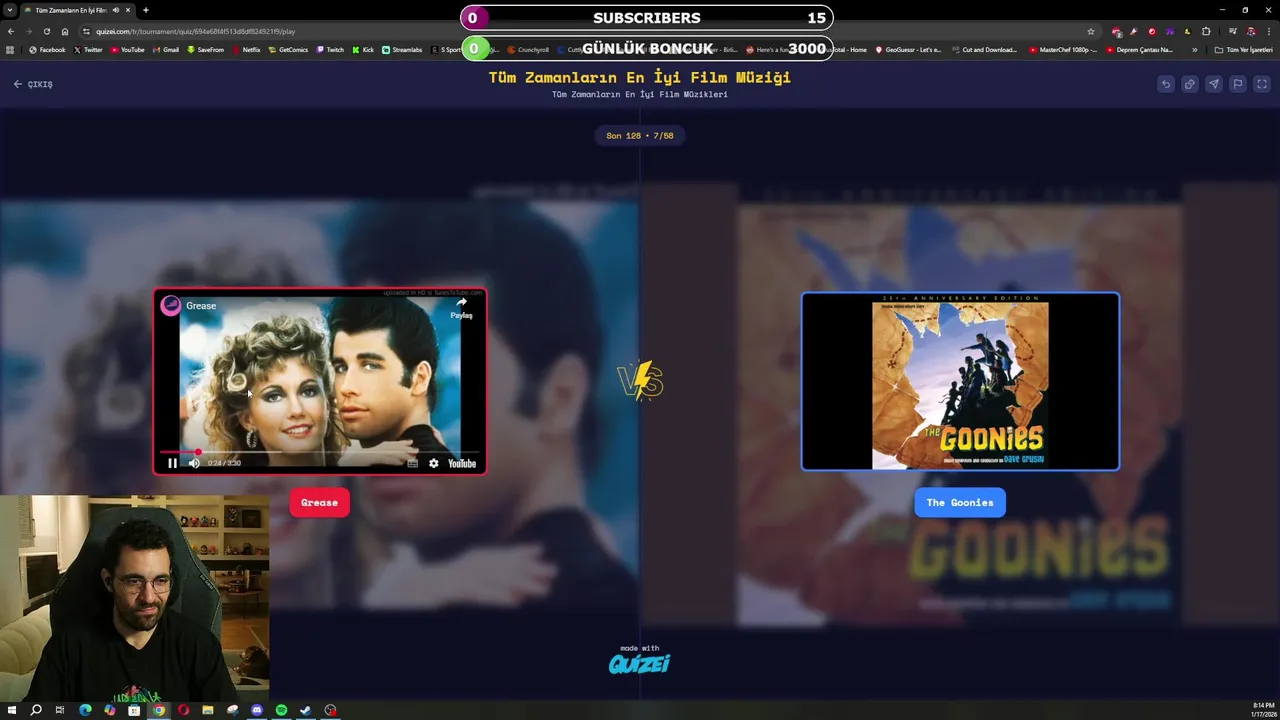Open the Grease video title link
The height and width of the screenshot is (720, 1280).
pos(201,306)
